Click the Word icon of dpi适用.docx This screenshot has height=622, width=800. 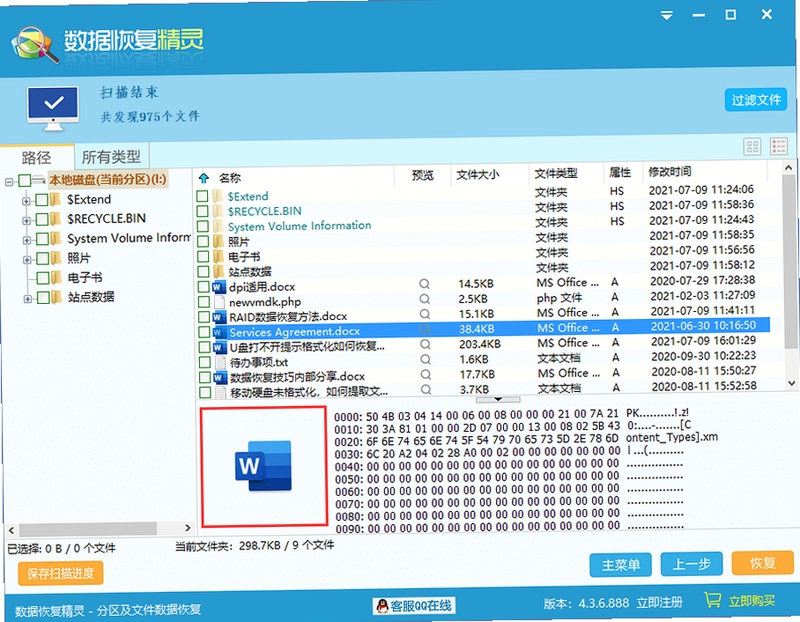[219, 287]
